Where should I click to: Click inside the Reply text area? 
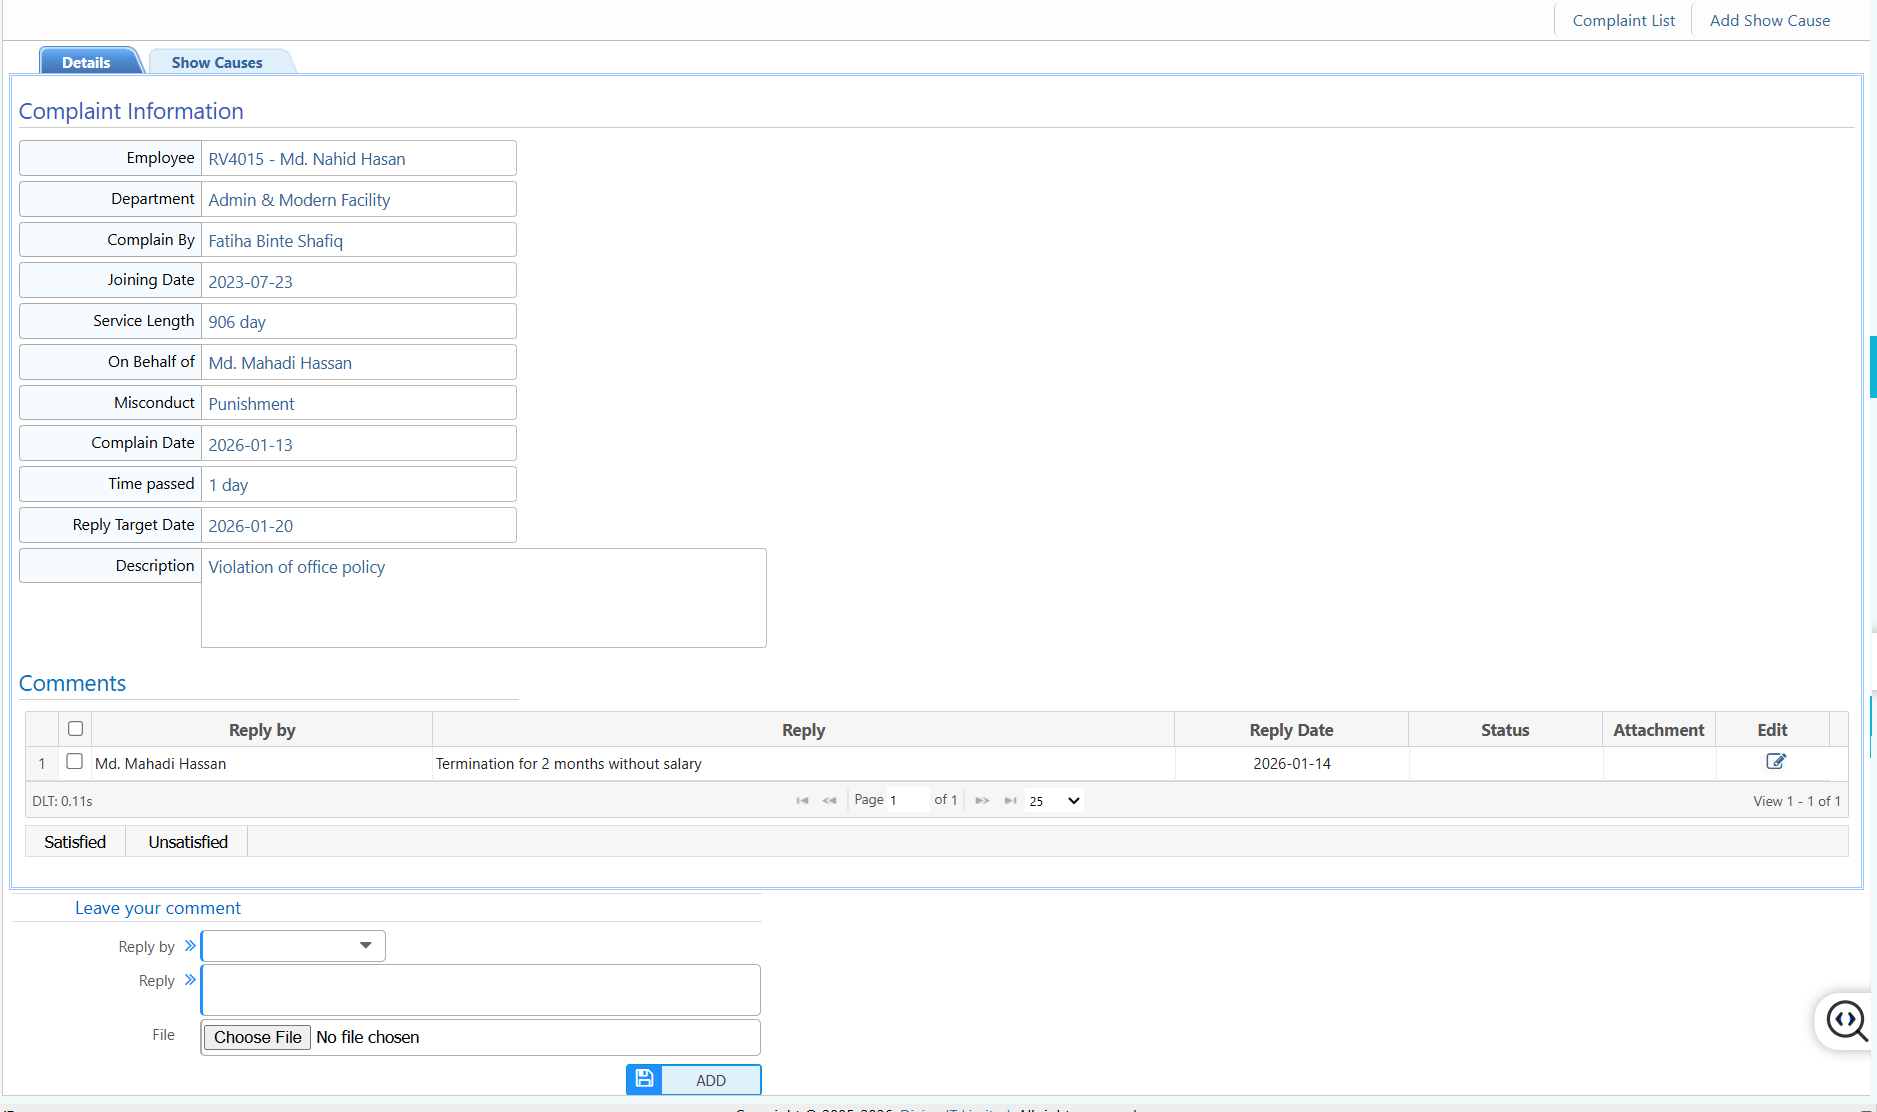point(480,989)
